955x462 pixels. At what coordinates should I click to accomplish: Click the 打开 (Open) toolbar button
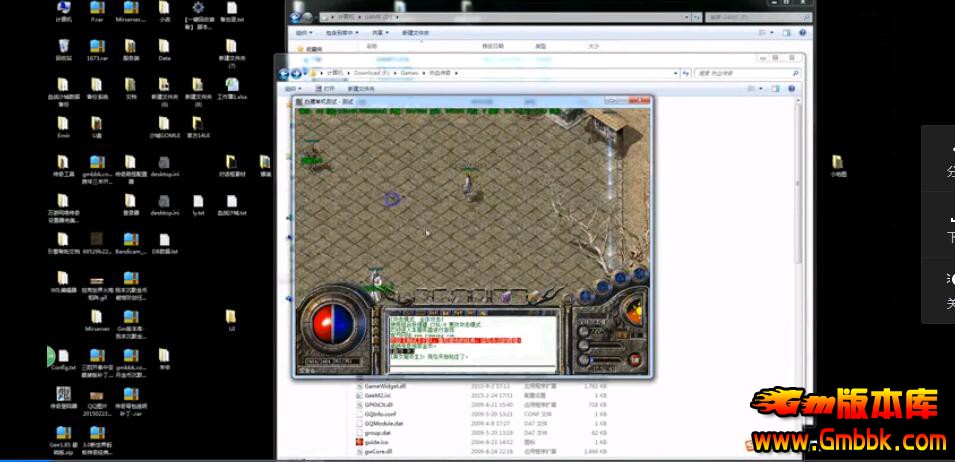coord(329,88)
